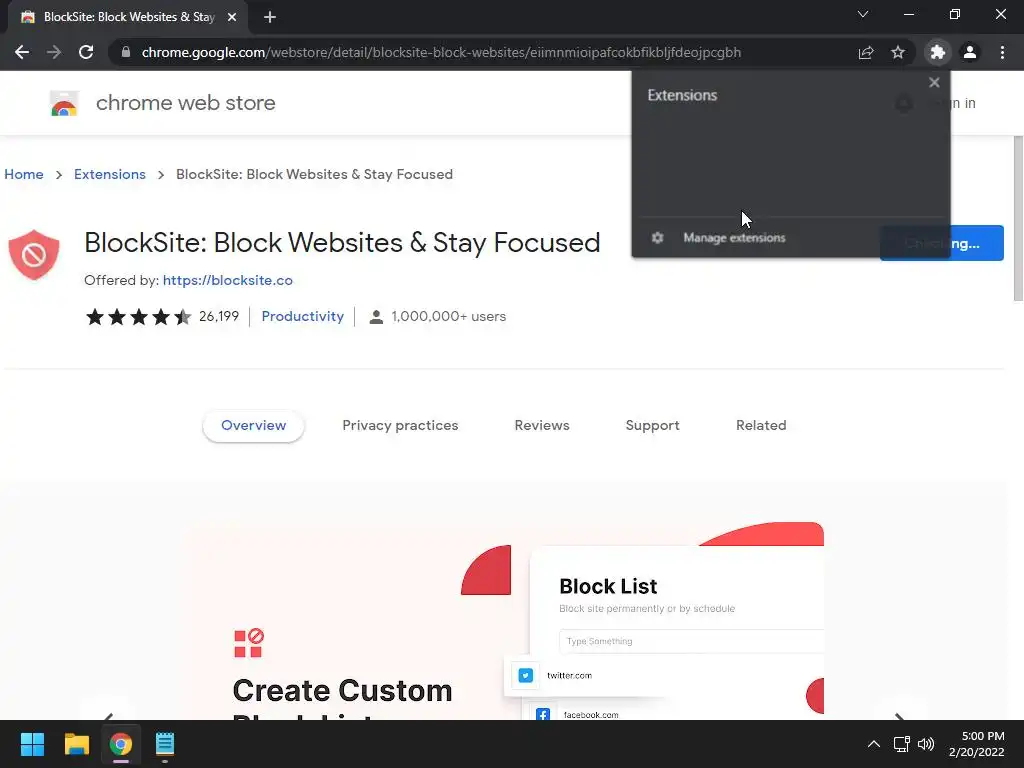
Task: Open a new tab with plus
Action: 270,18
